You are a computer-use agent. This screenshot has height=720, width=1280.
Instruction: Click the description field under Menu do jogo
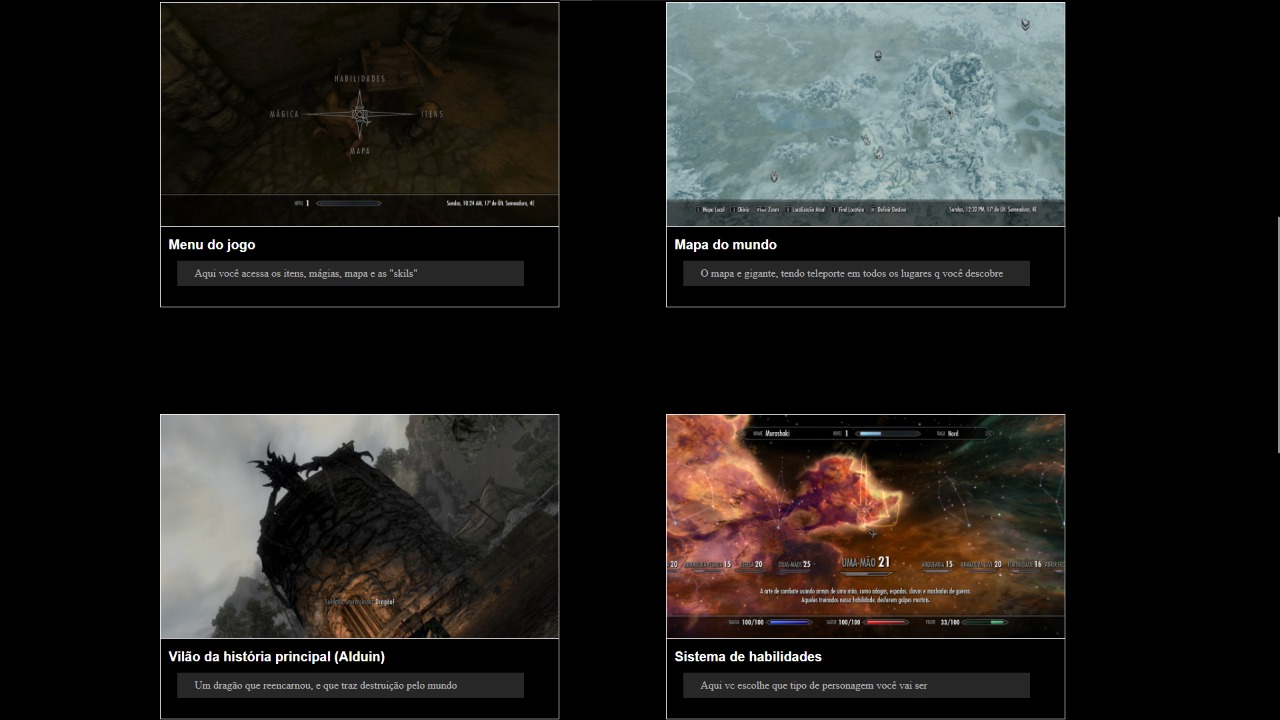pyautogui.click(x=350, y=272)
